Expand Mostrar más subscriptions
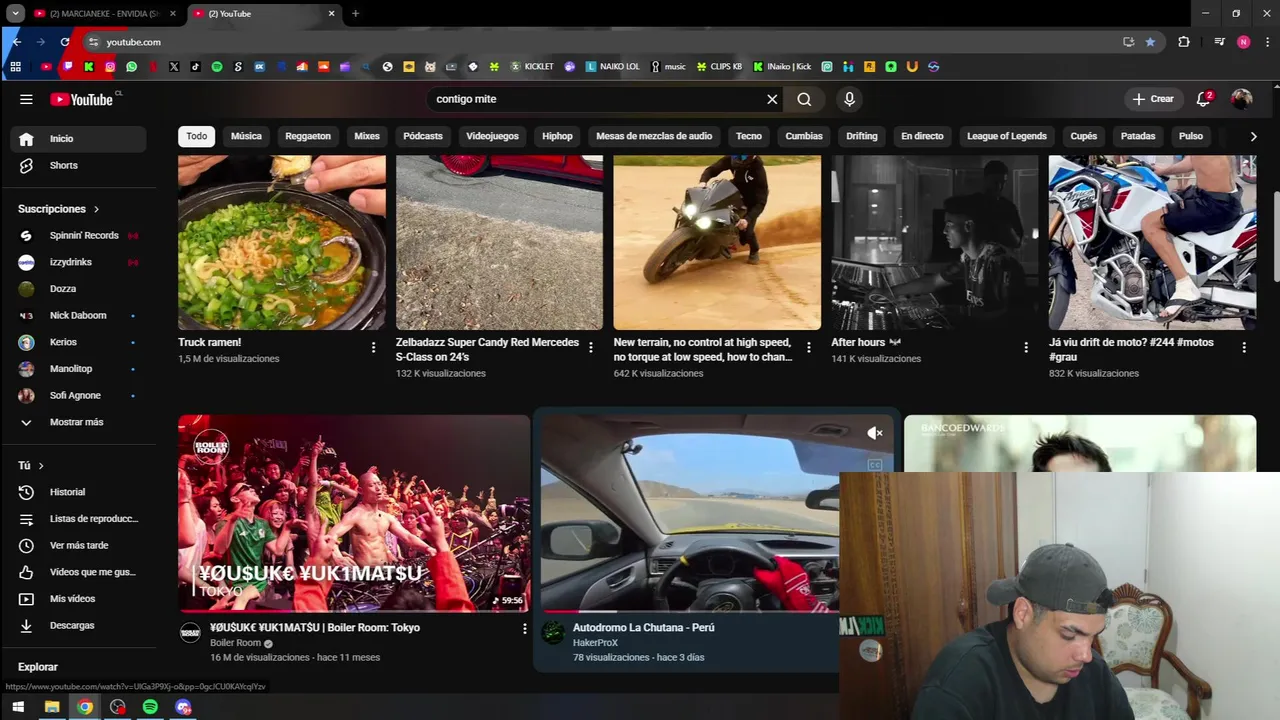Viewport: 1280px width, 720px height. tap(78, 422)
